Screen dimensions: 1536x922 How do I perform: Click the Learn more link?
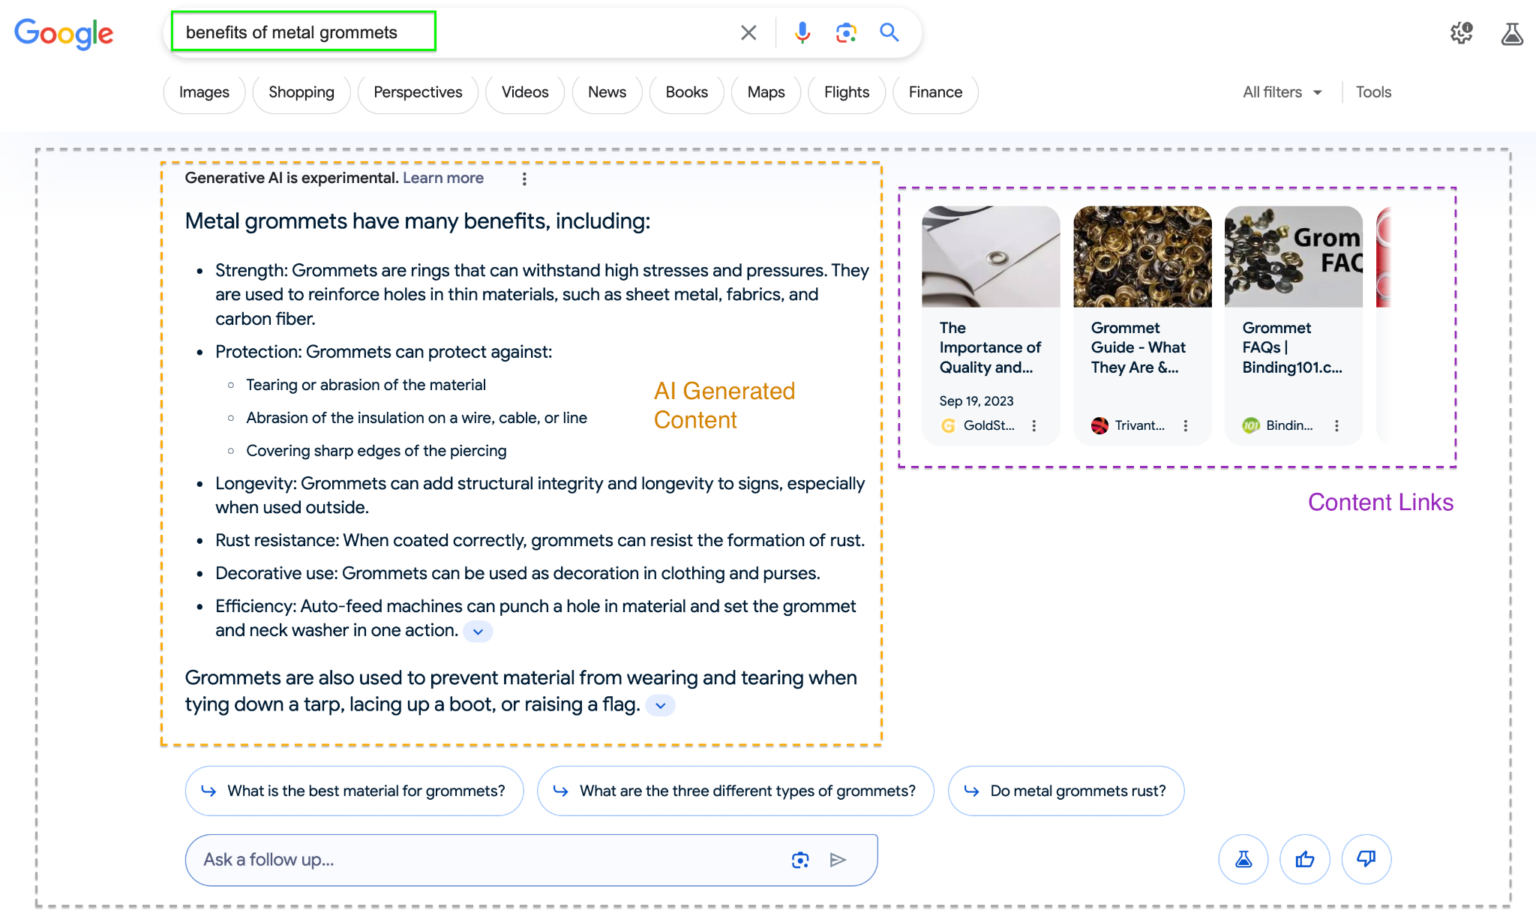pyautogui.click(x=443, y=178)
